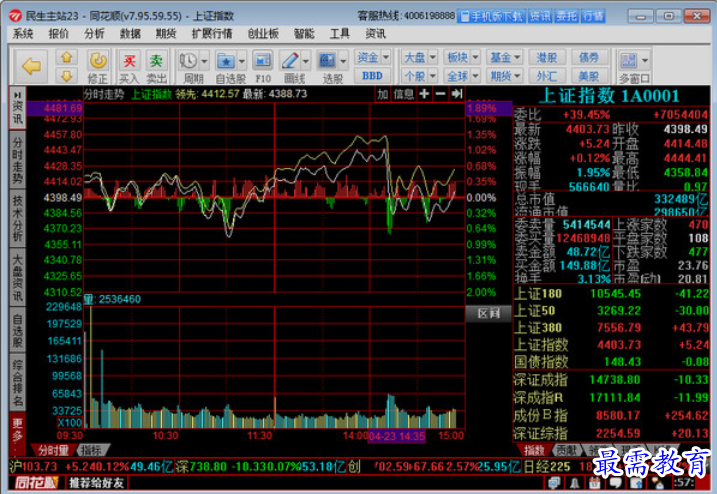Click the 港股 toolbar button
This screenshot has width=717, height=494.
click(547, 57)
